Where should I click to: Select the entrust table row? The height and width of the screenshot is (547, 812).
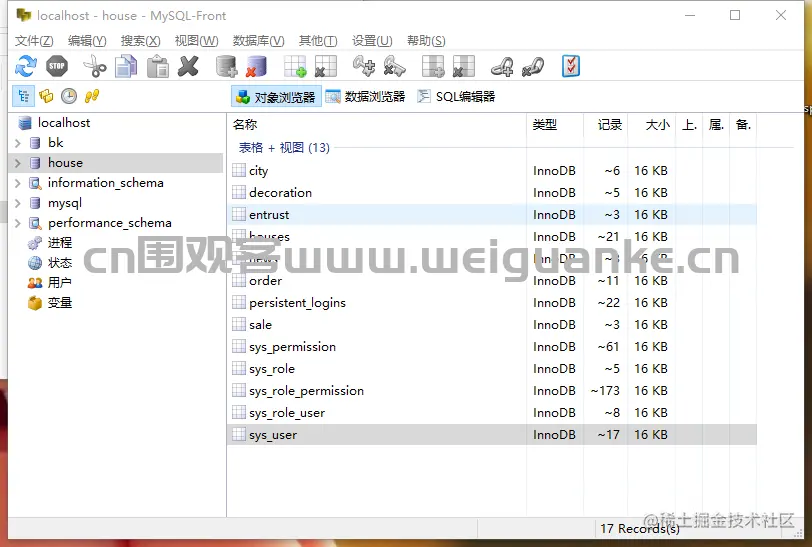pos(492,215)
